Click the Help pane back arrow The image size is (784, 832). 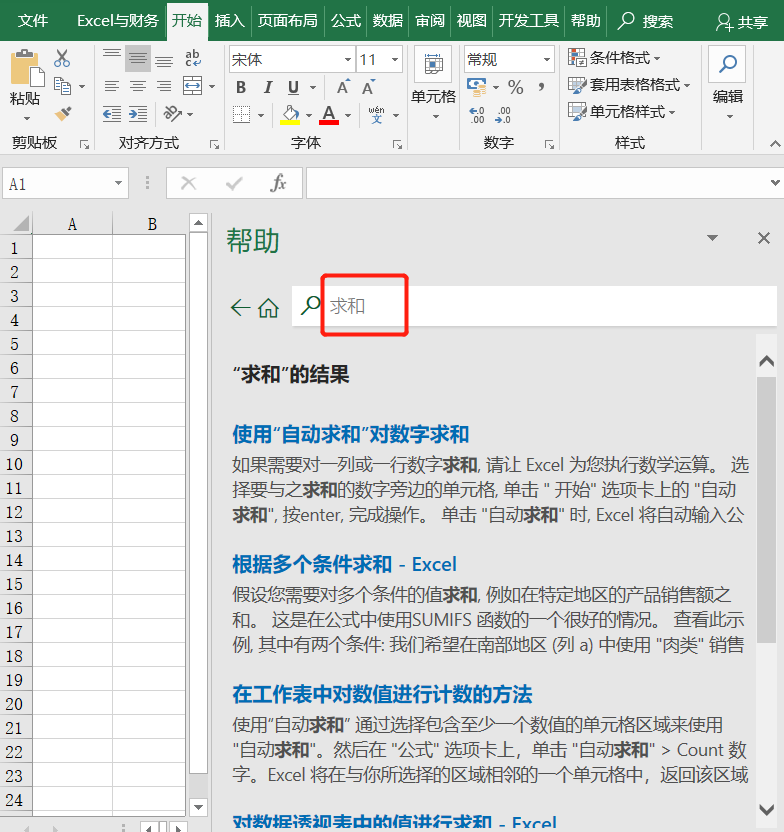point(239,308)
